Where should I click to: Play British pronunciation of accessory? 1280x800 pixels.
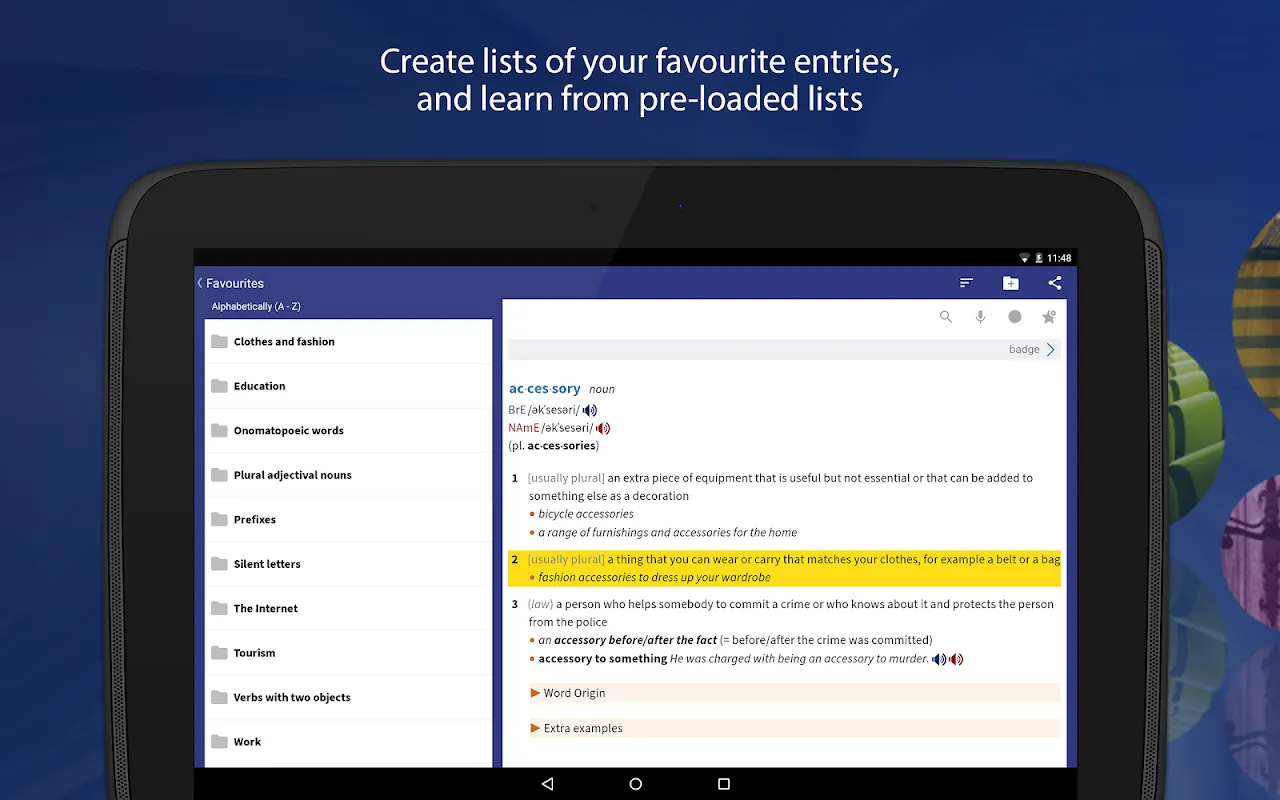coord(590,410)
